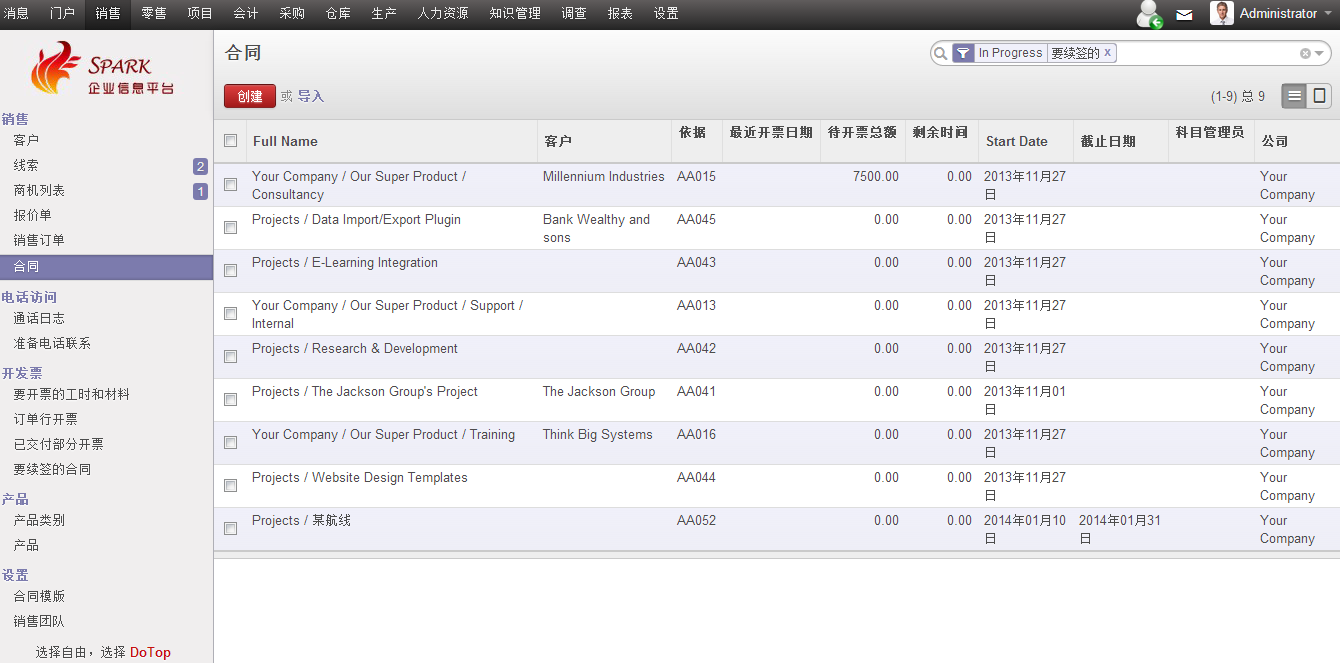The height and width of the screenshot is (663, 1340).
Task: Remove the In Progress filter tag with x
Action: click(x=1107, y=53)
